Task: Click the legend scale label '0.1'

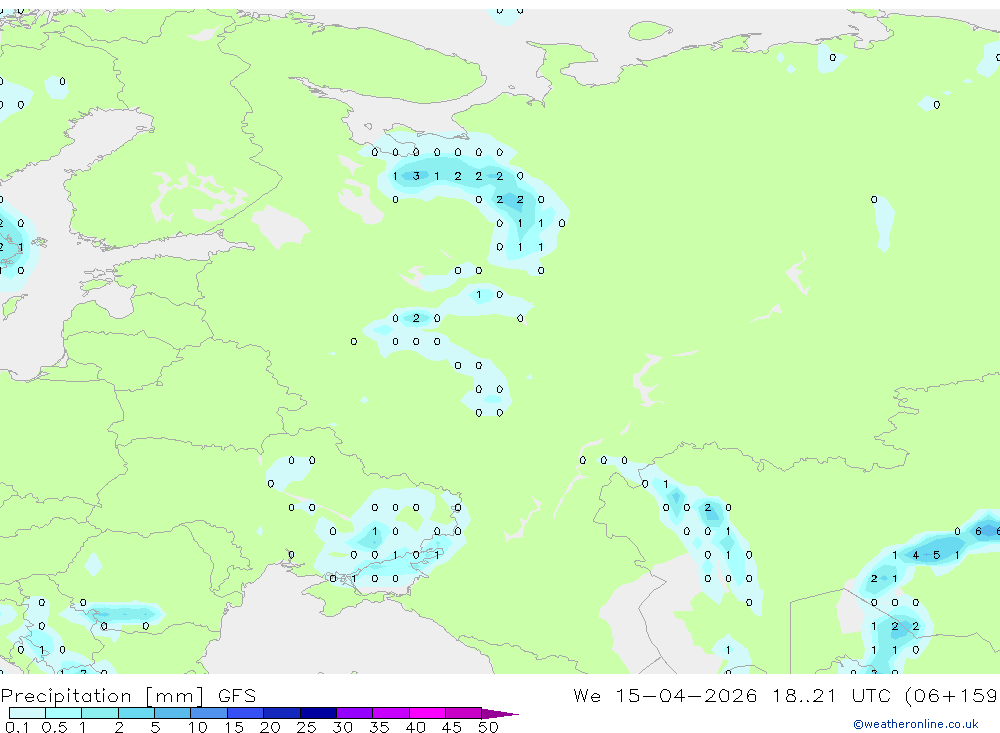Action: click(x=17, y=727)
